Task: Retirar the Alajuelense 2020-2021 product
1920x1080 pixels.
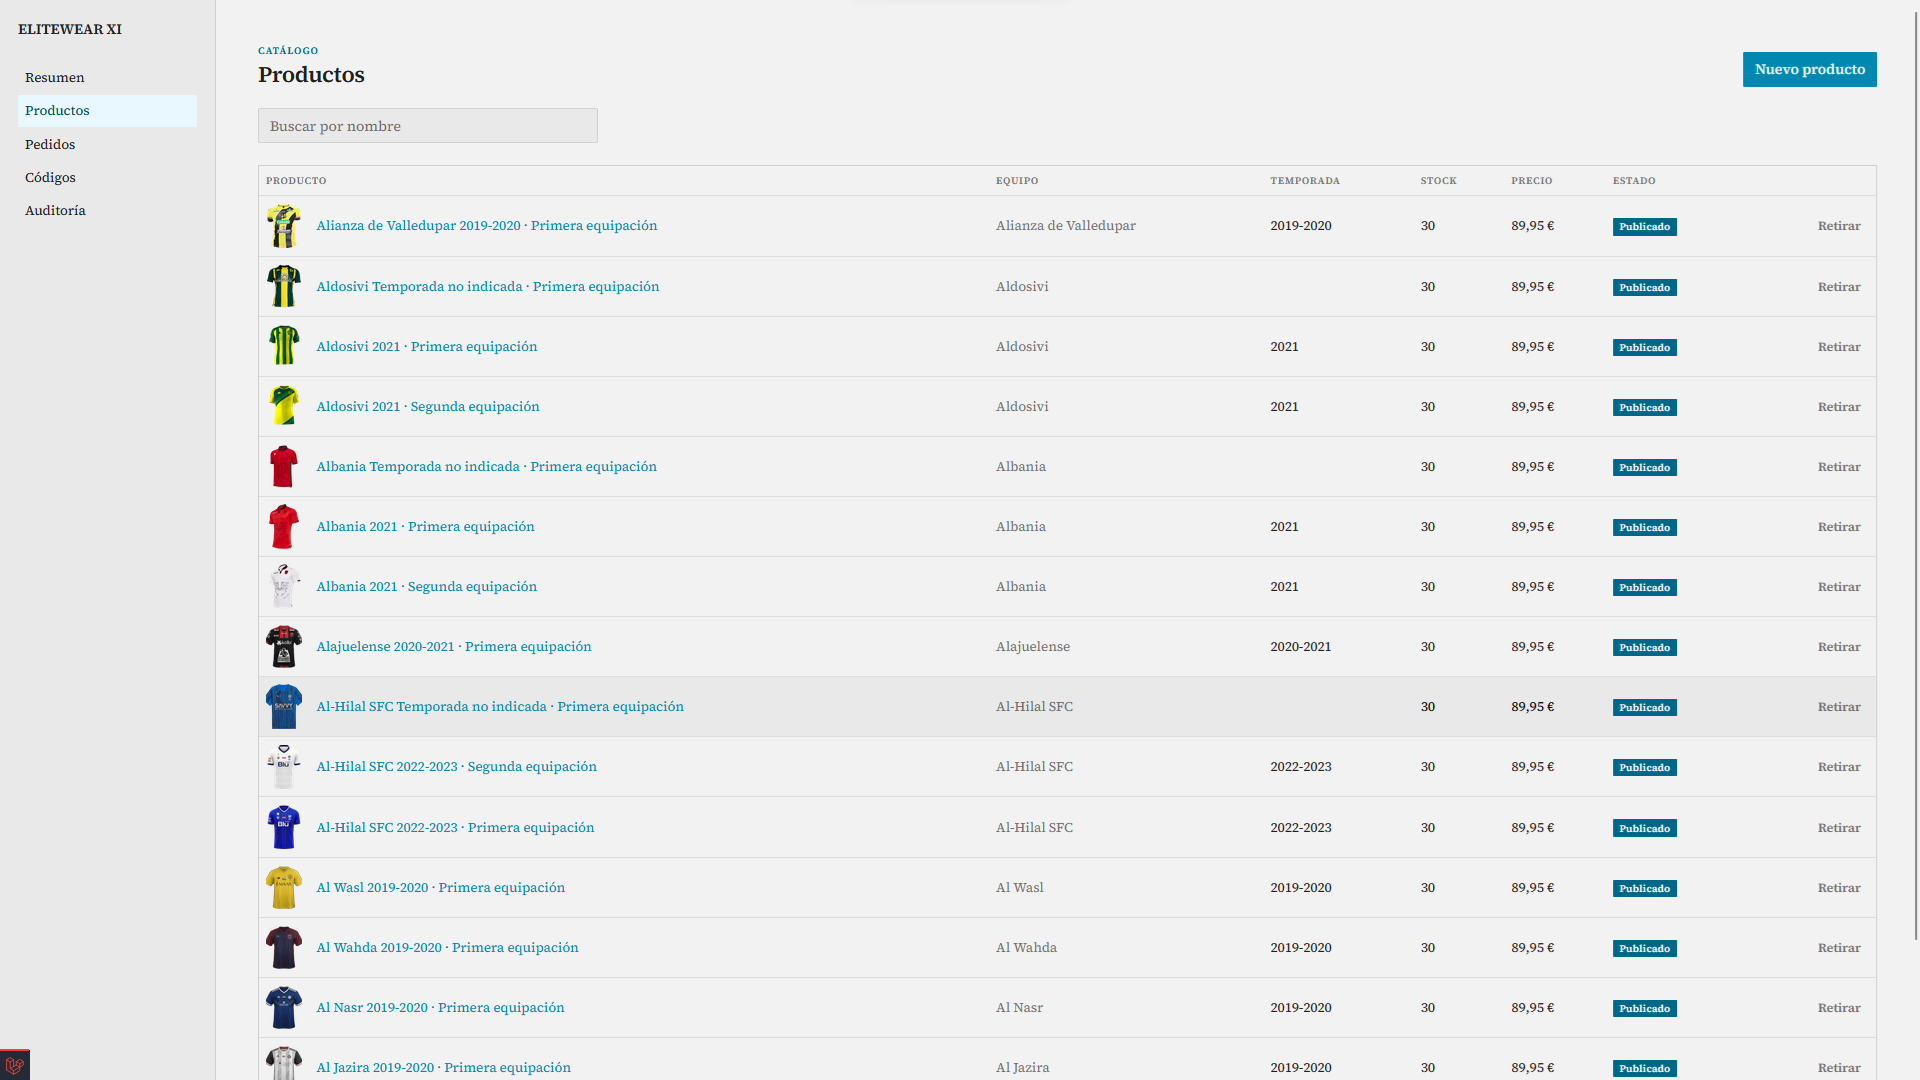Action: click(1839, 647)
